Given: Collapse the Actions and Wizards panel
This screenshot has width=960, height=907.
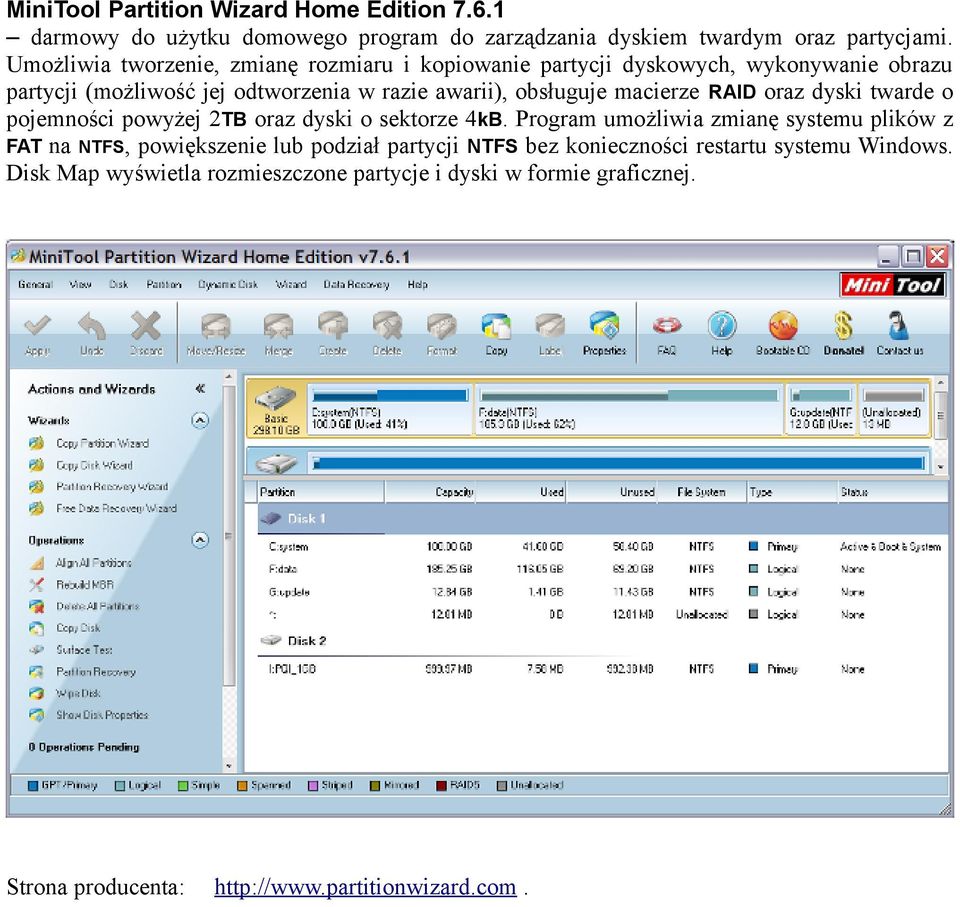Looking at the screenshot, I should [x=200, y=389].
